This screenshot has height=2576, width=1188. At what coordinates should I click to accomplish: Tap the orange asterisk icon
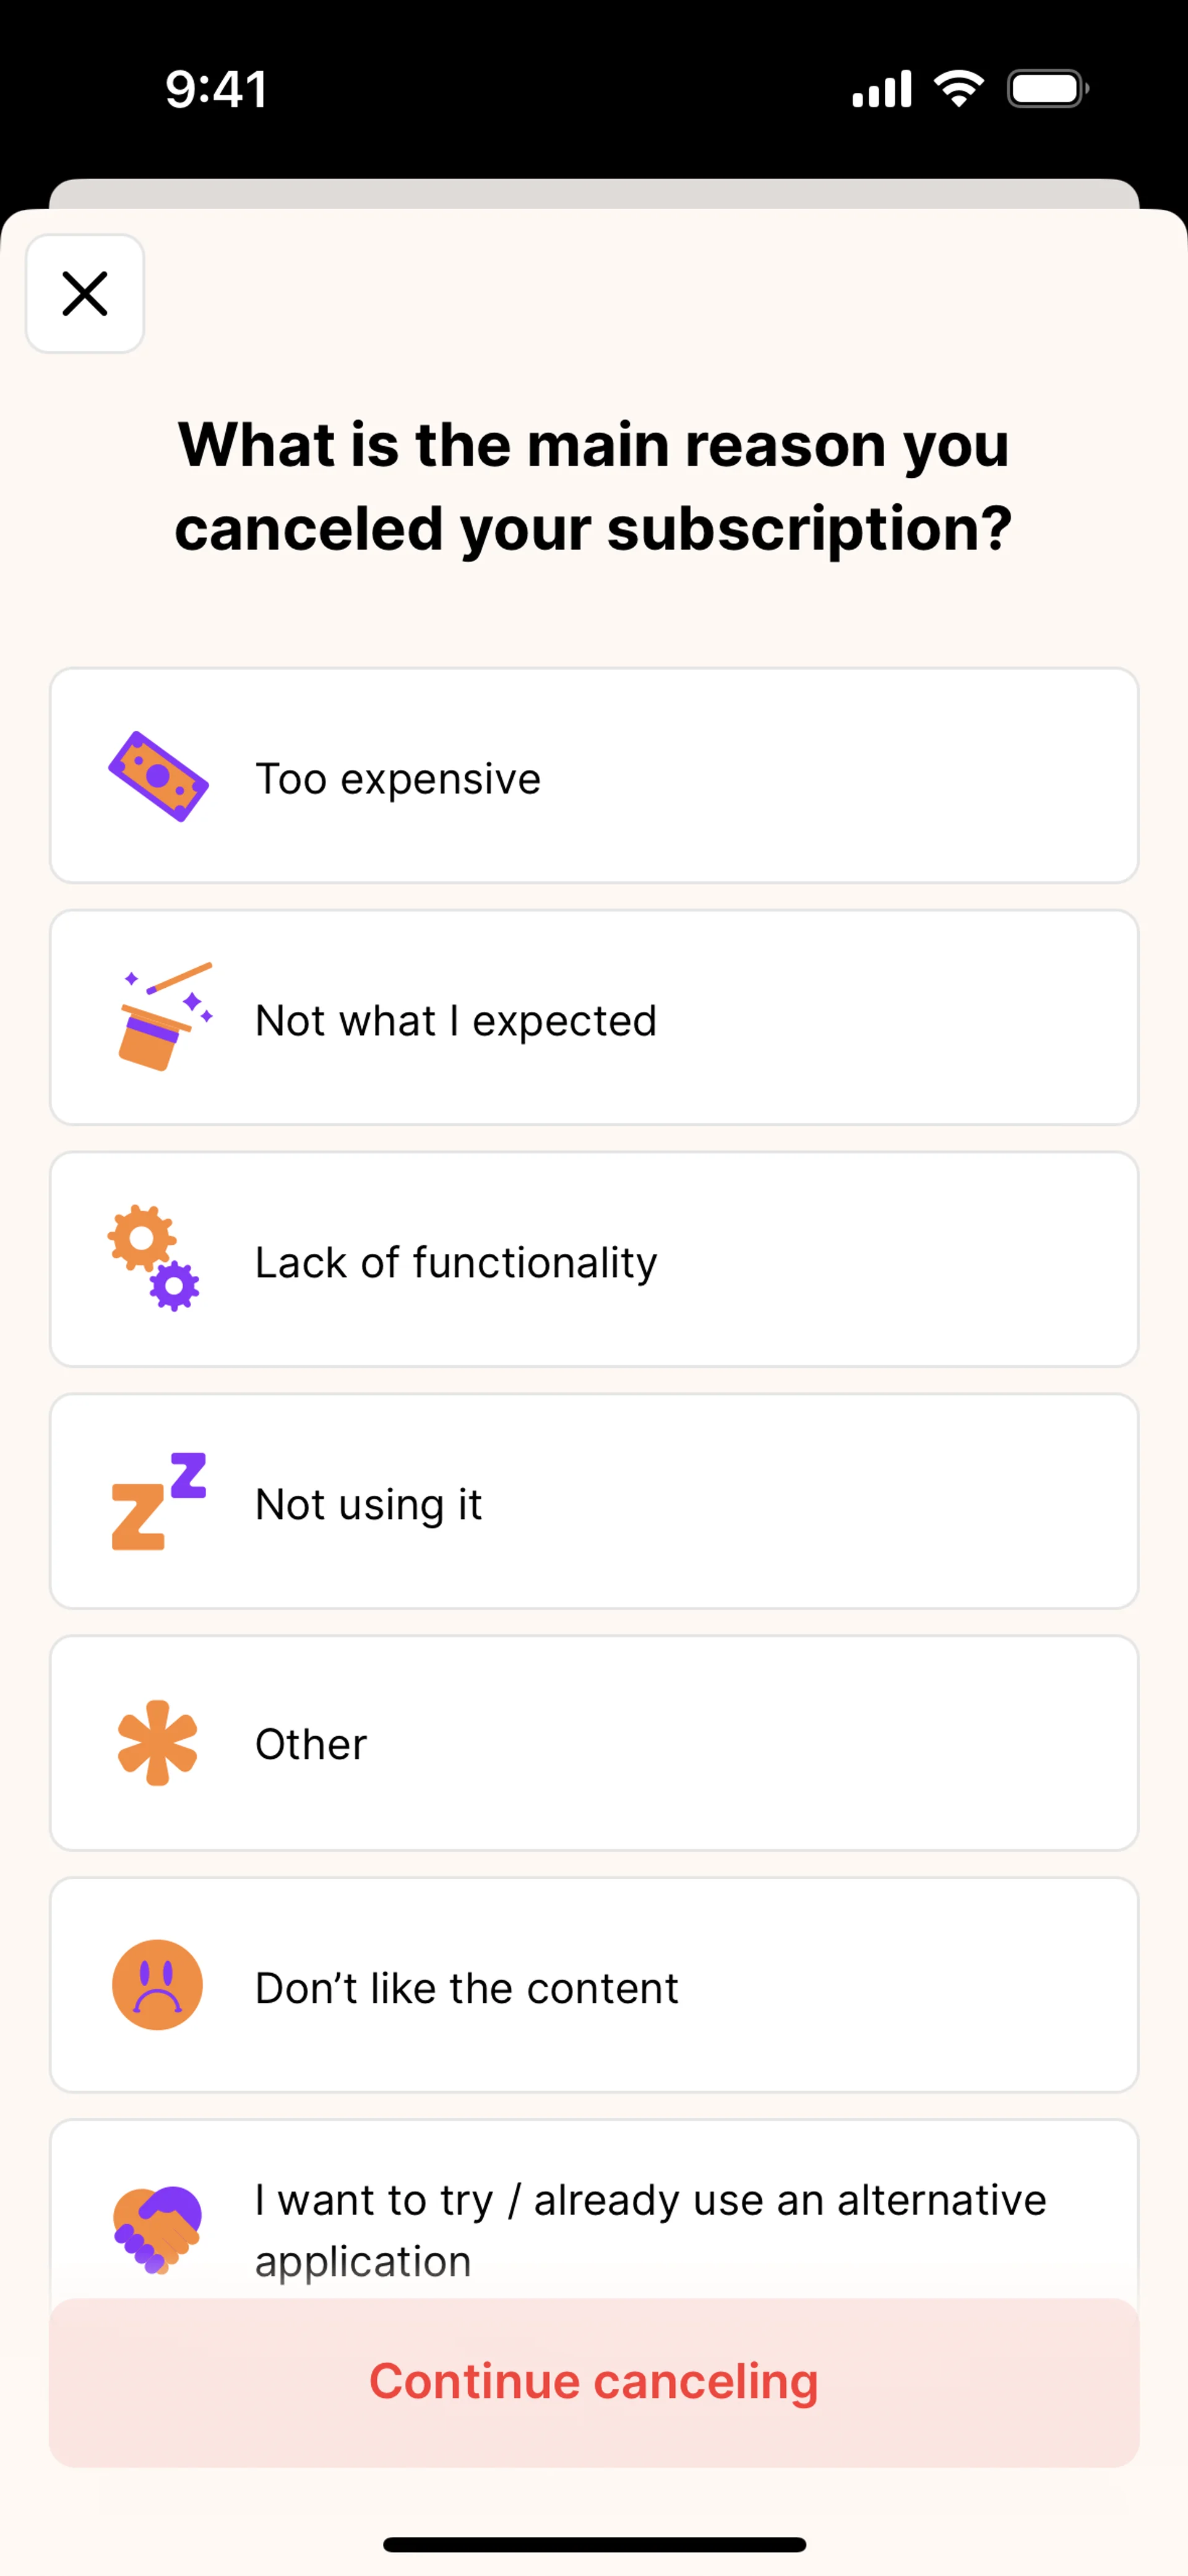157,1743
